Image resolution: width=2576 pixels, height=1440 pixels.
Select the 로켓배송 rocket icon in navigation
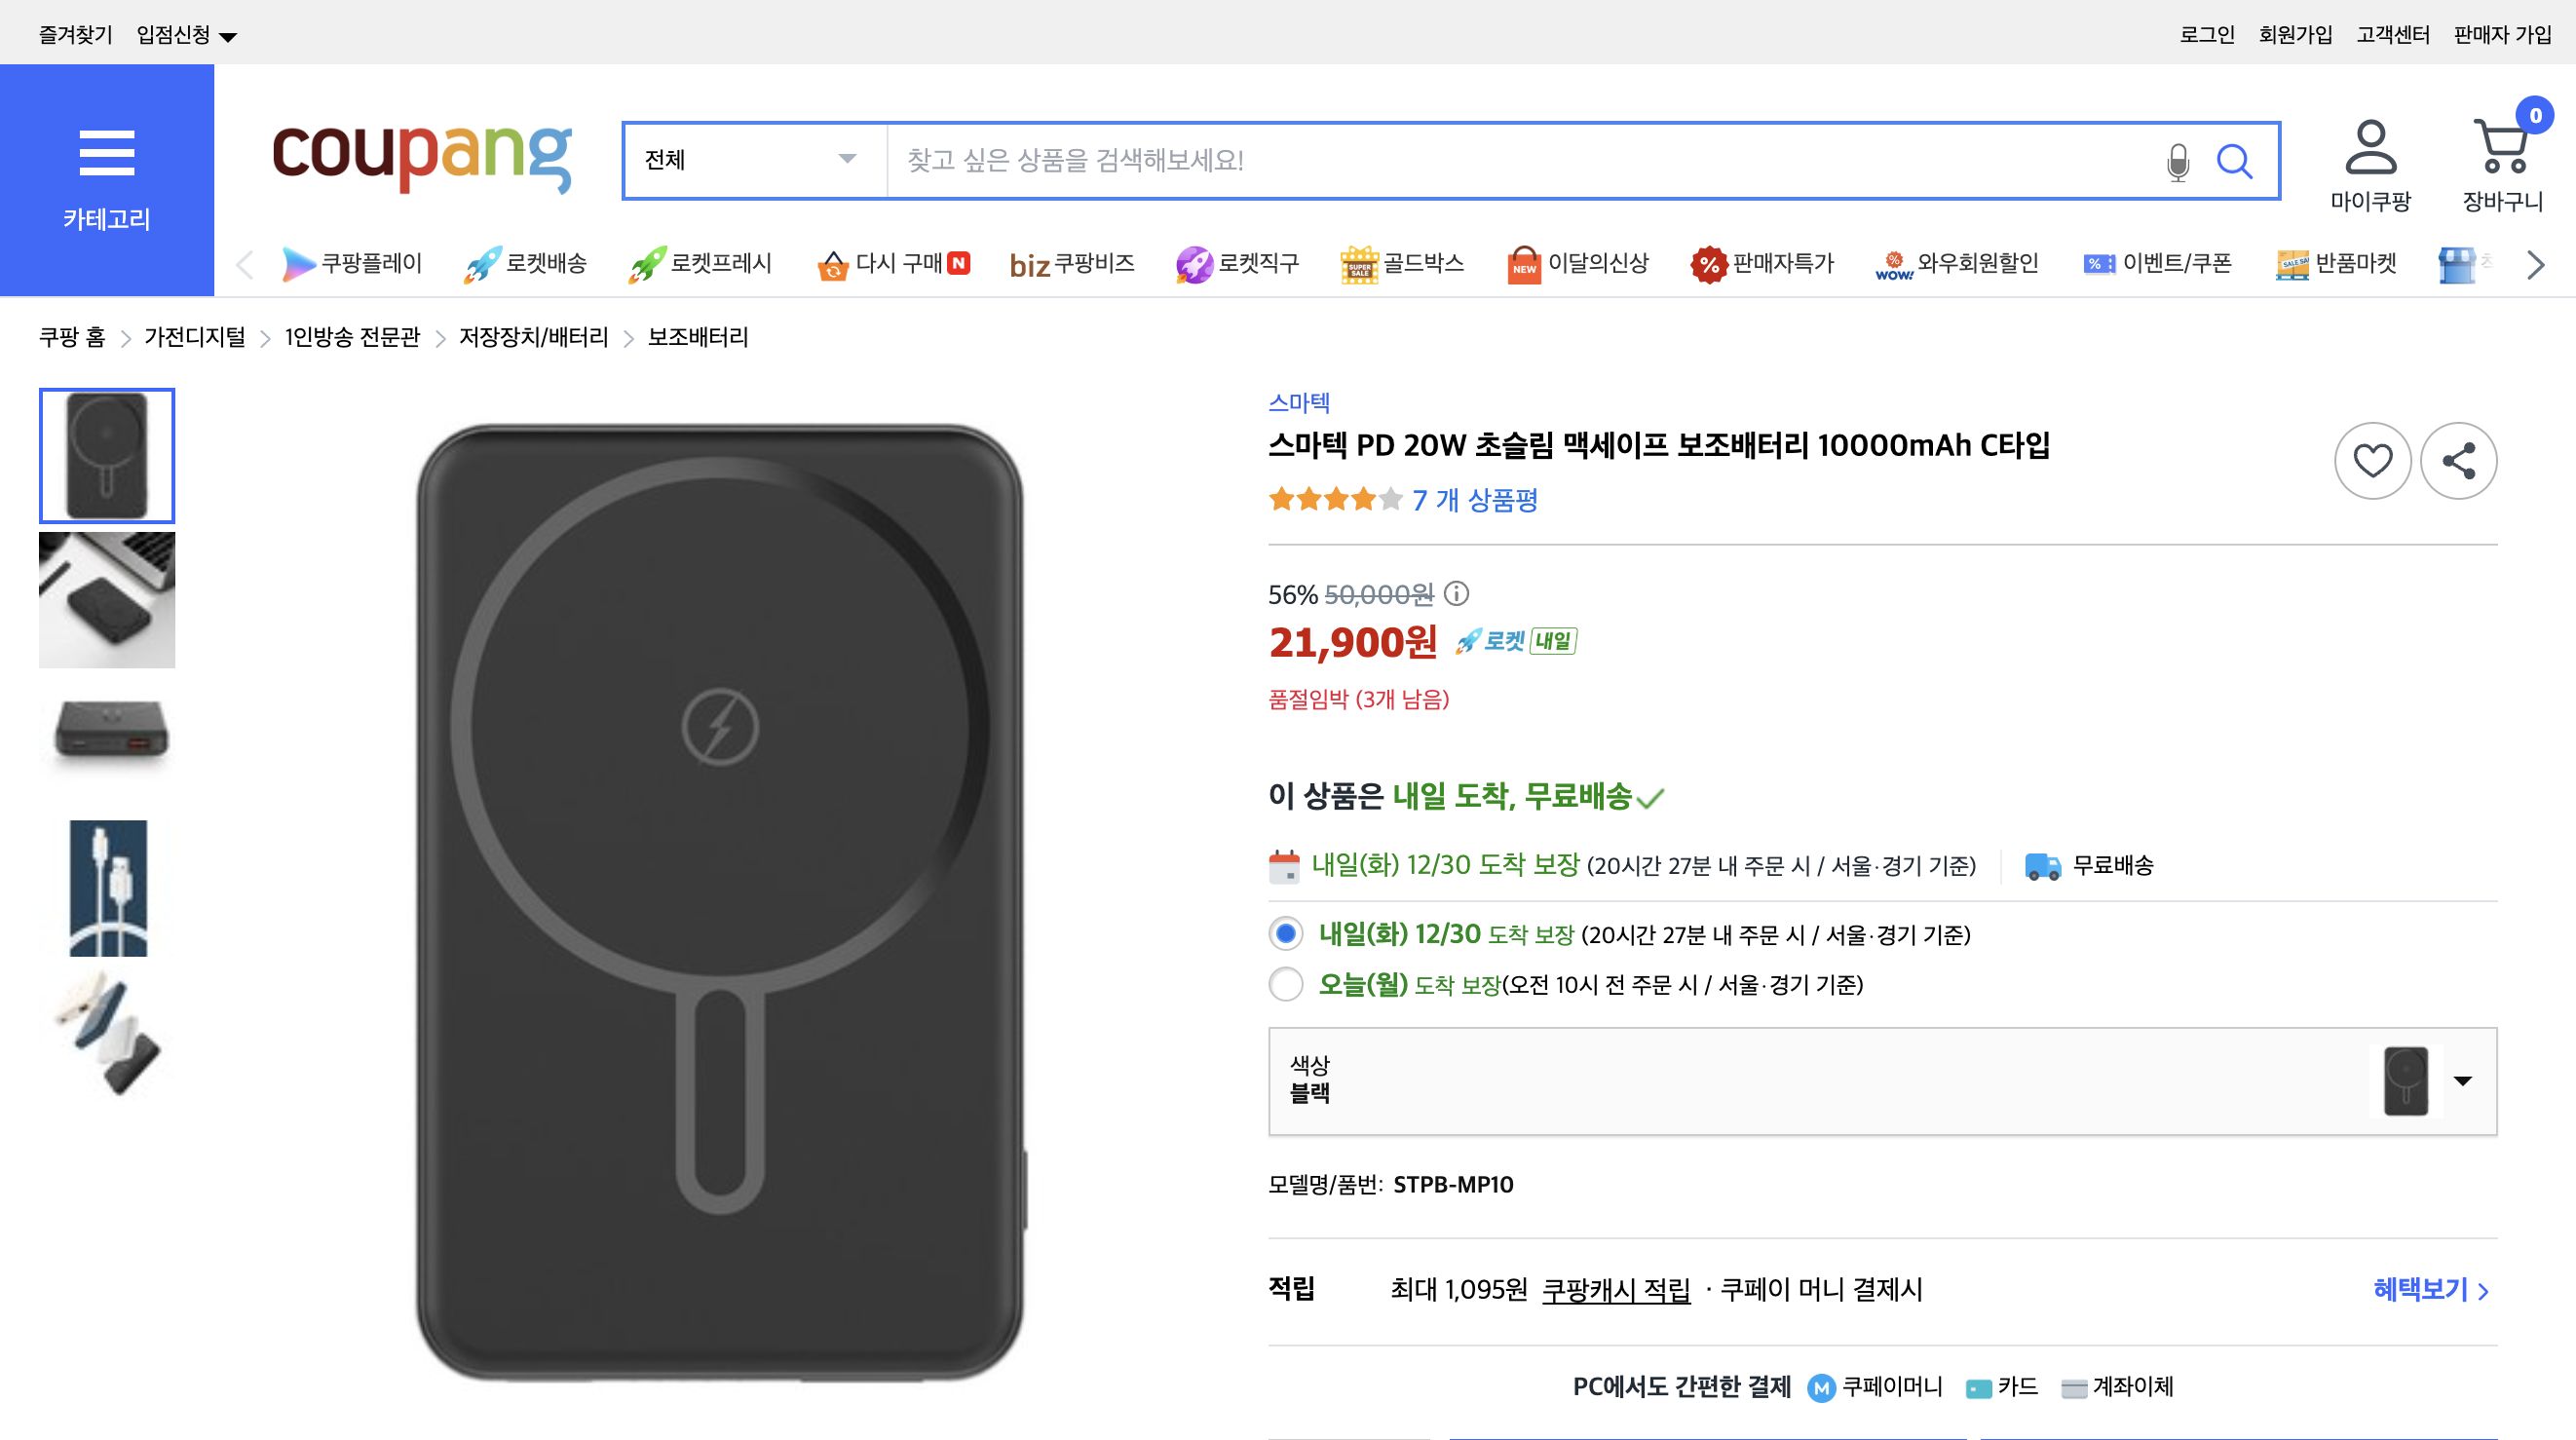click(484, 263)
